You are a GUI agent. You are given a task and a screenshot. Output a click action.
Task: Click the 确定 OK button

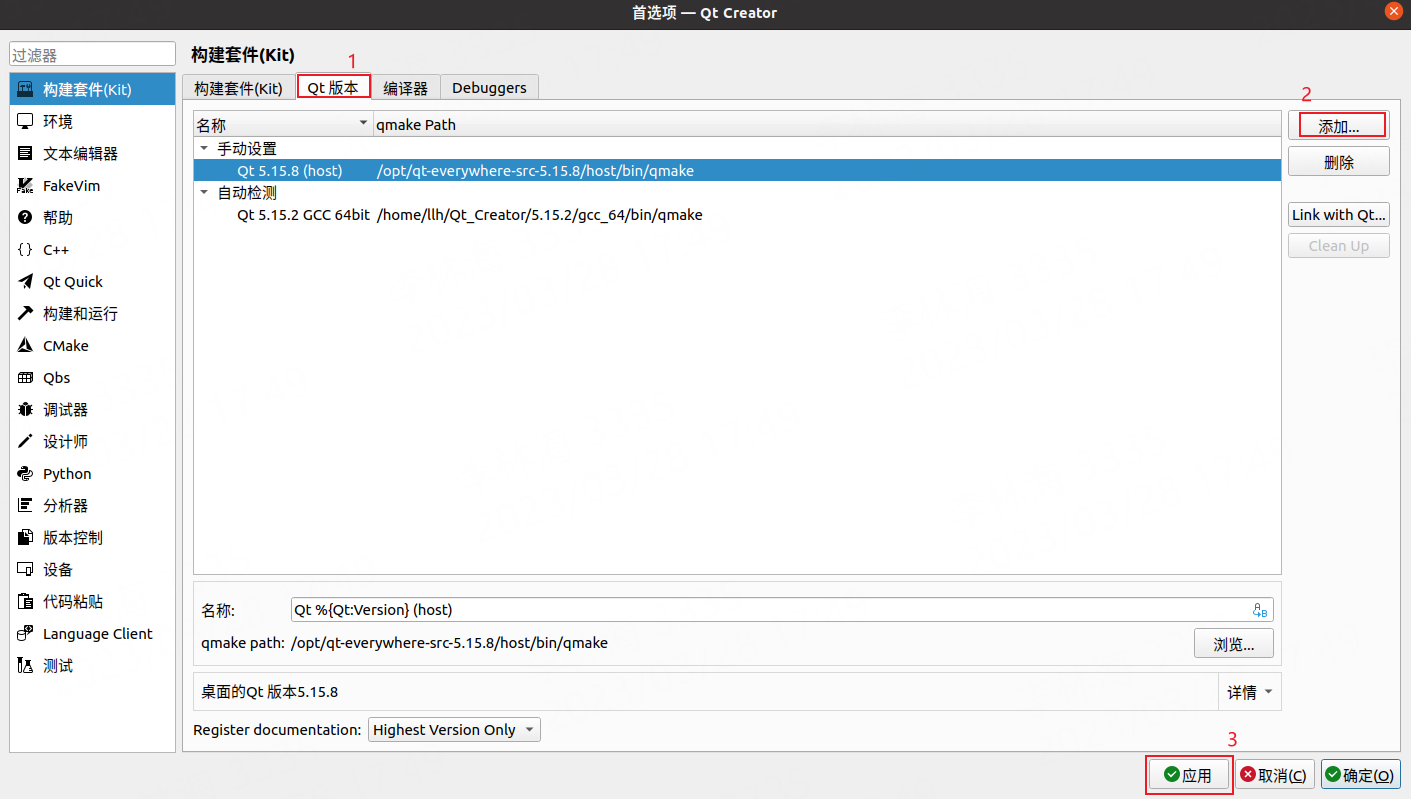(1360, 775)
